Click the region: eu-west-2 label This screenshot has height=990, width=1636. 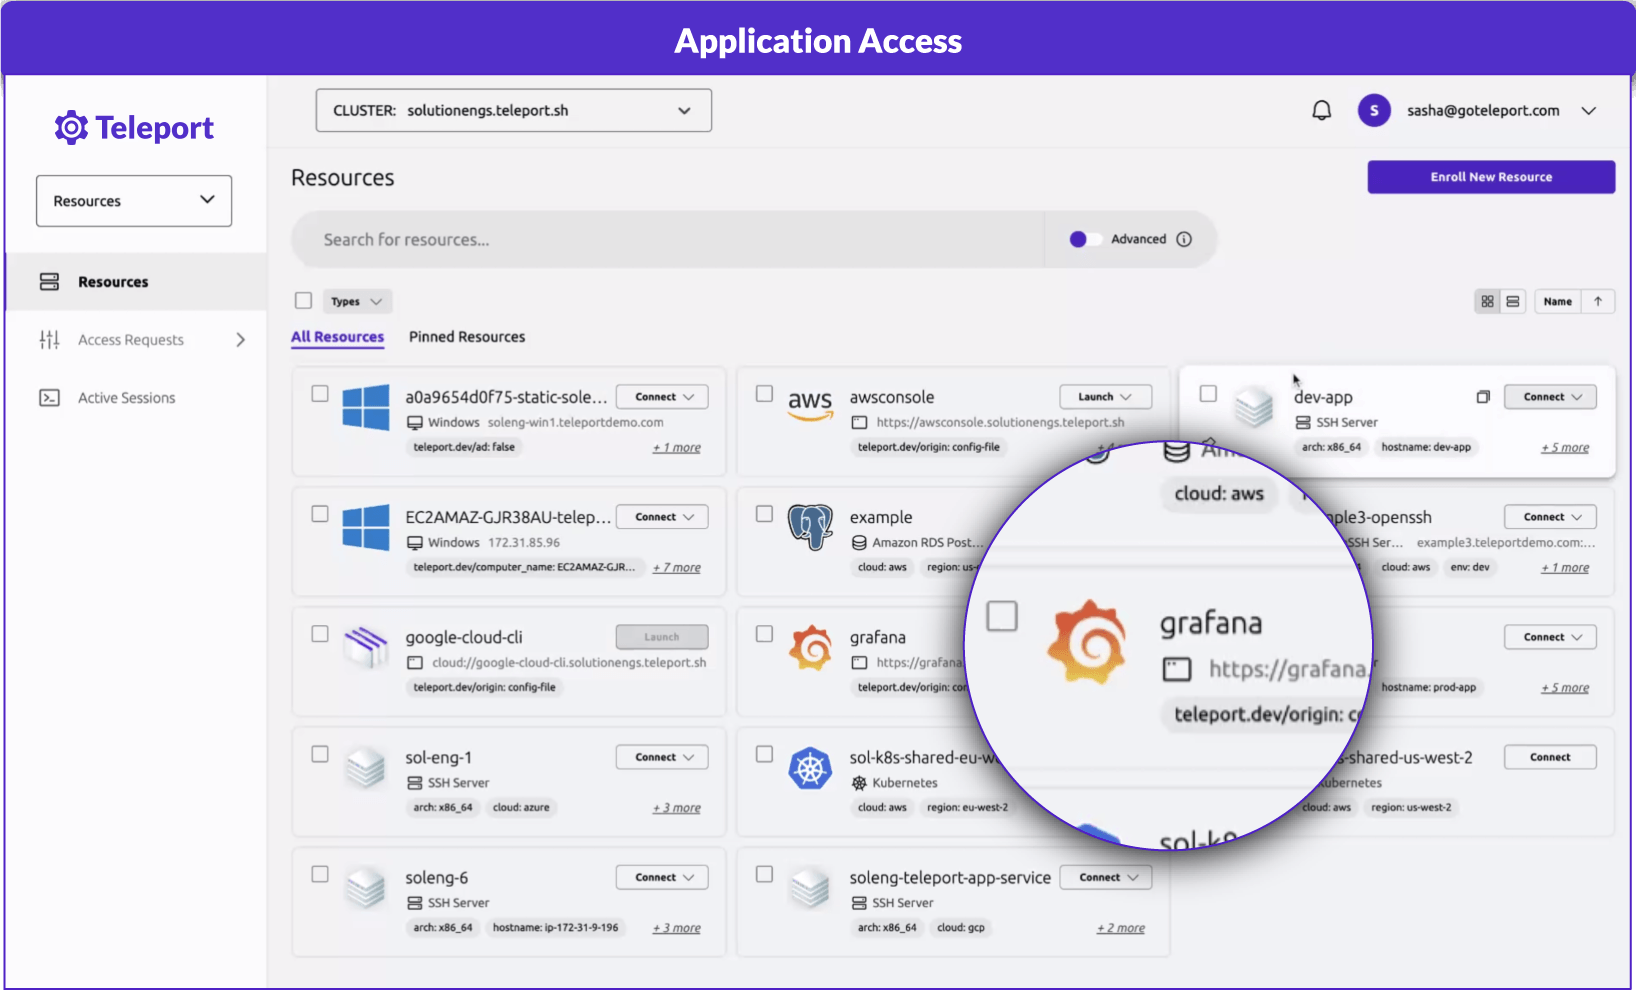coord(967,808)
